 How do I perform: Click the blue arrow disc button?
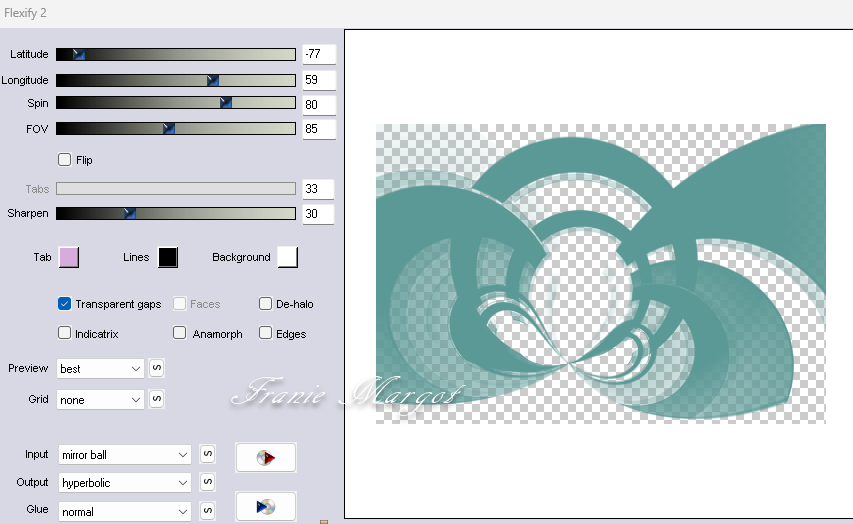(265, 507)
